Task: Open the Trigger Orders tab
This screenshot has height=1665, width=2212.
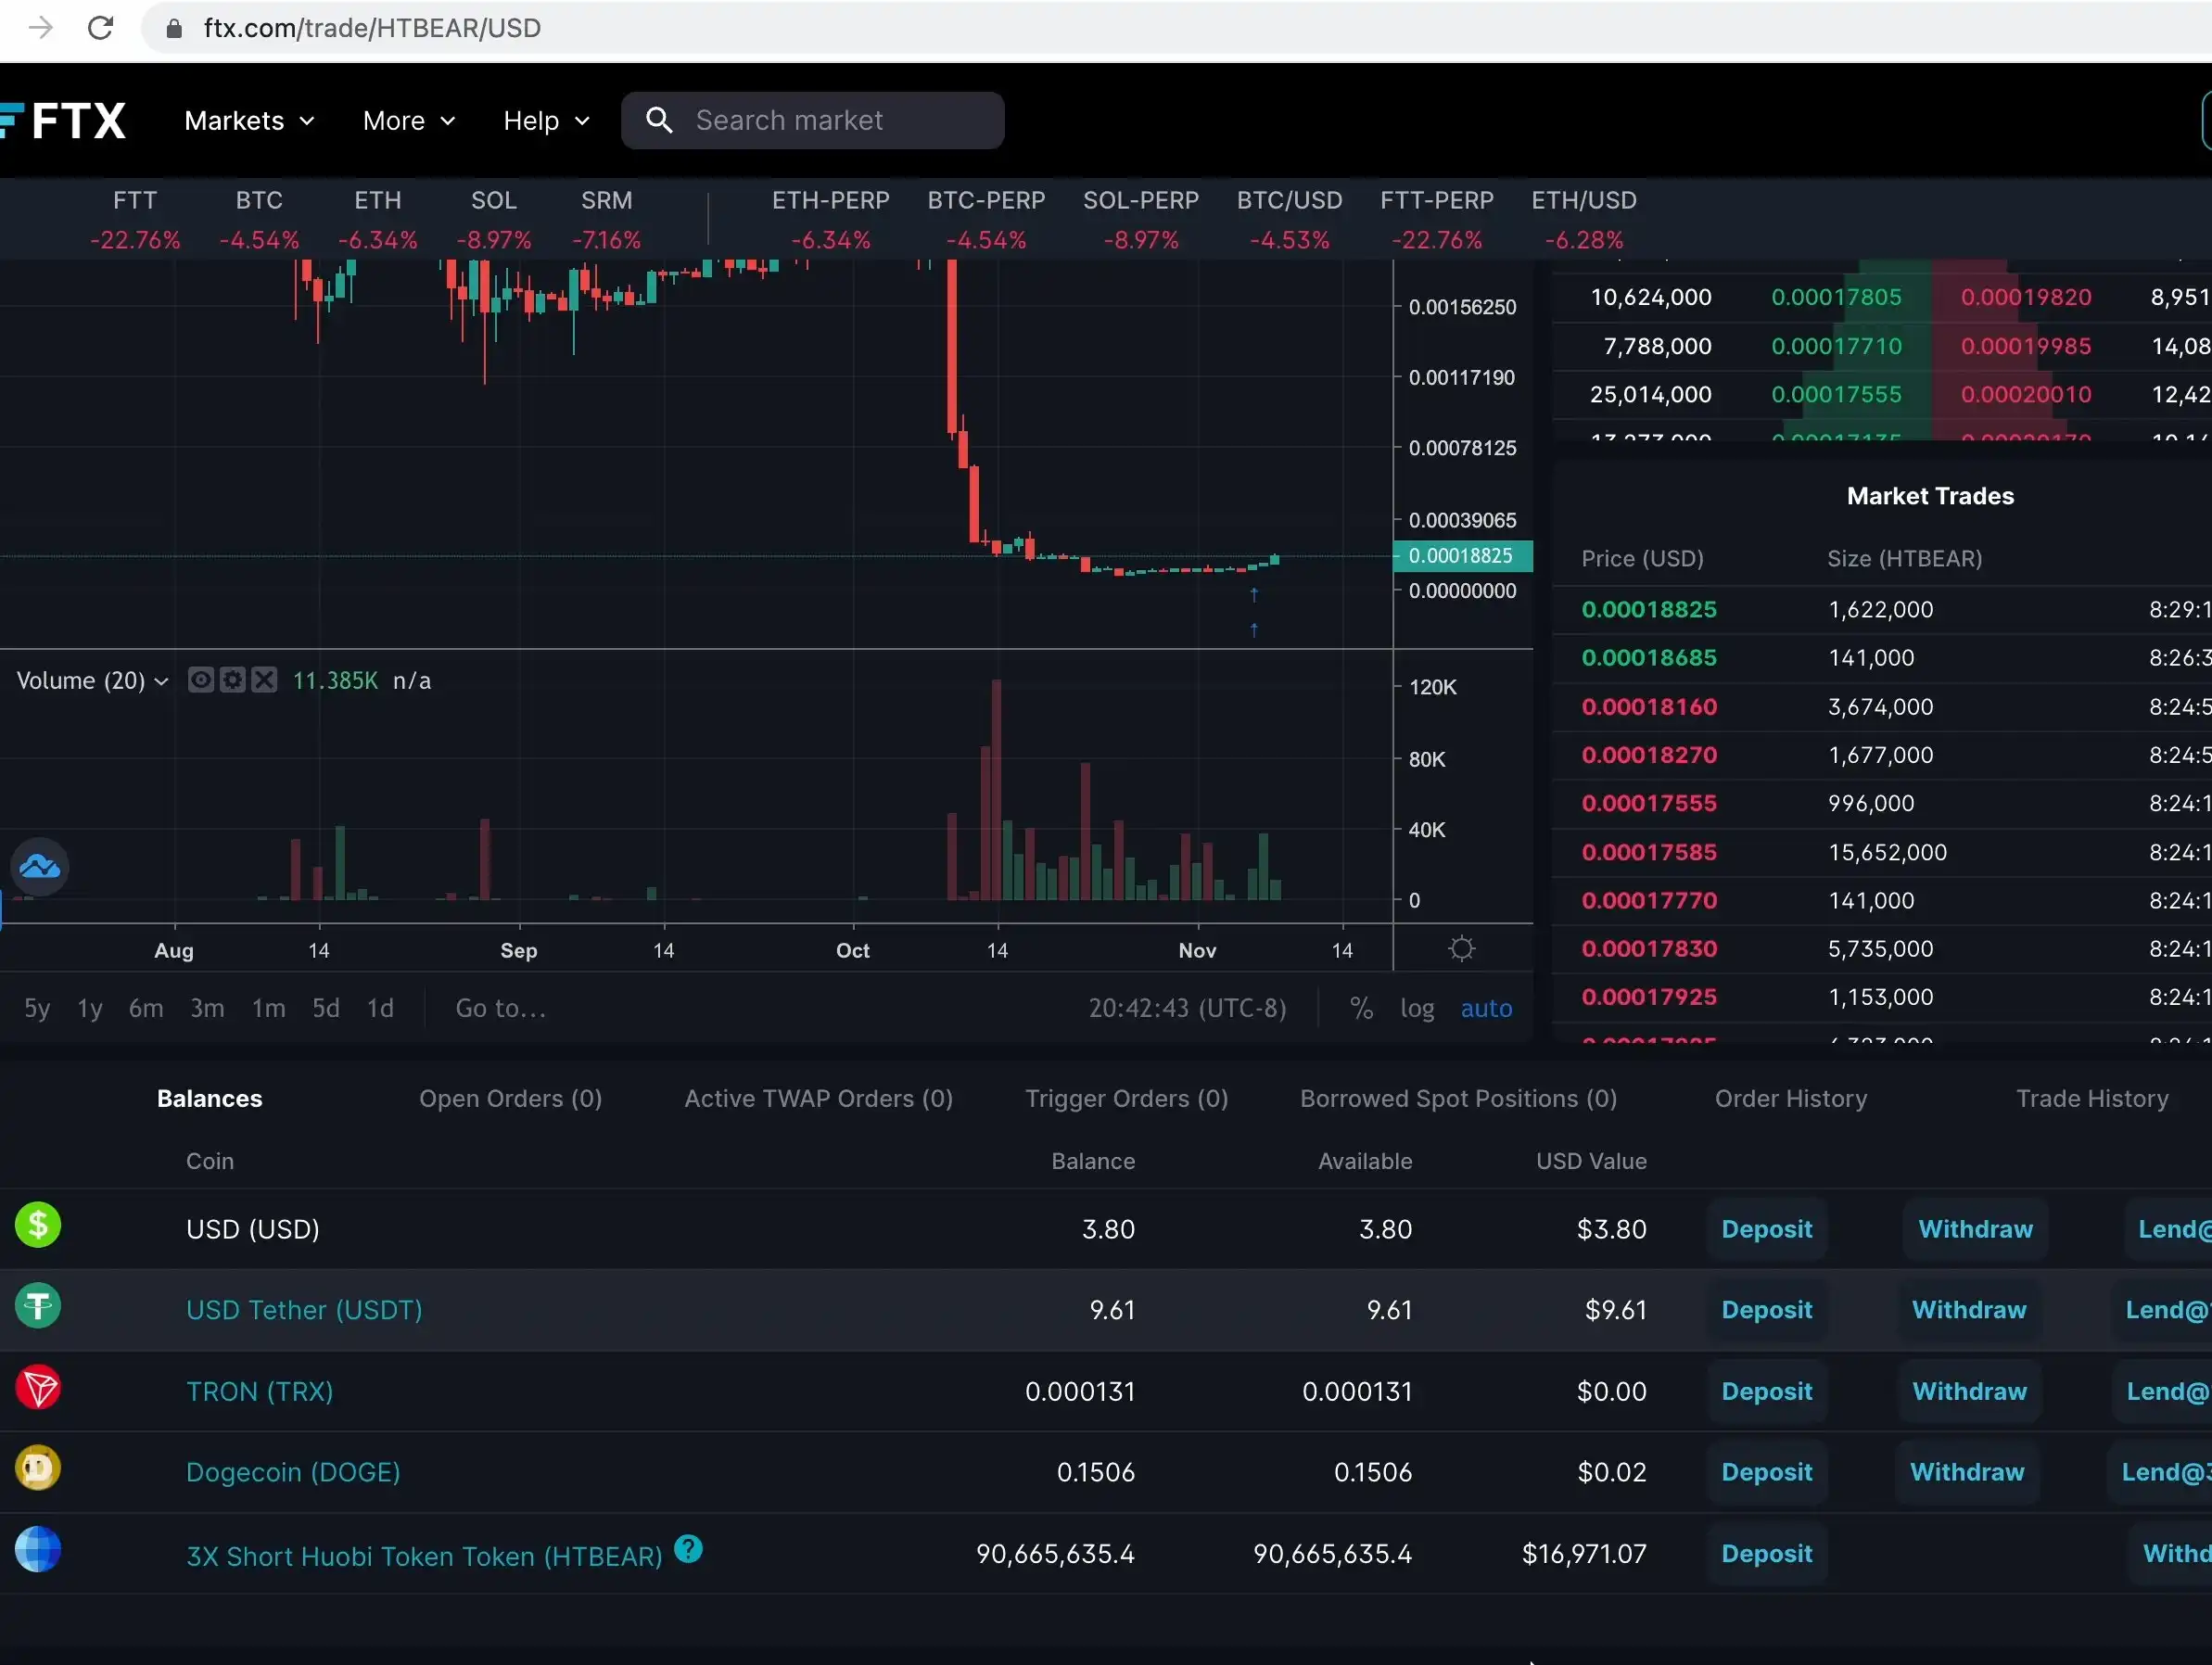Action: (1126, 1098)
